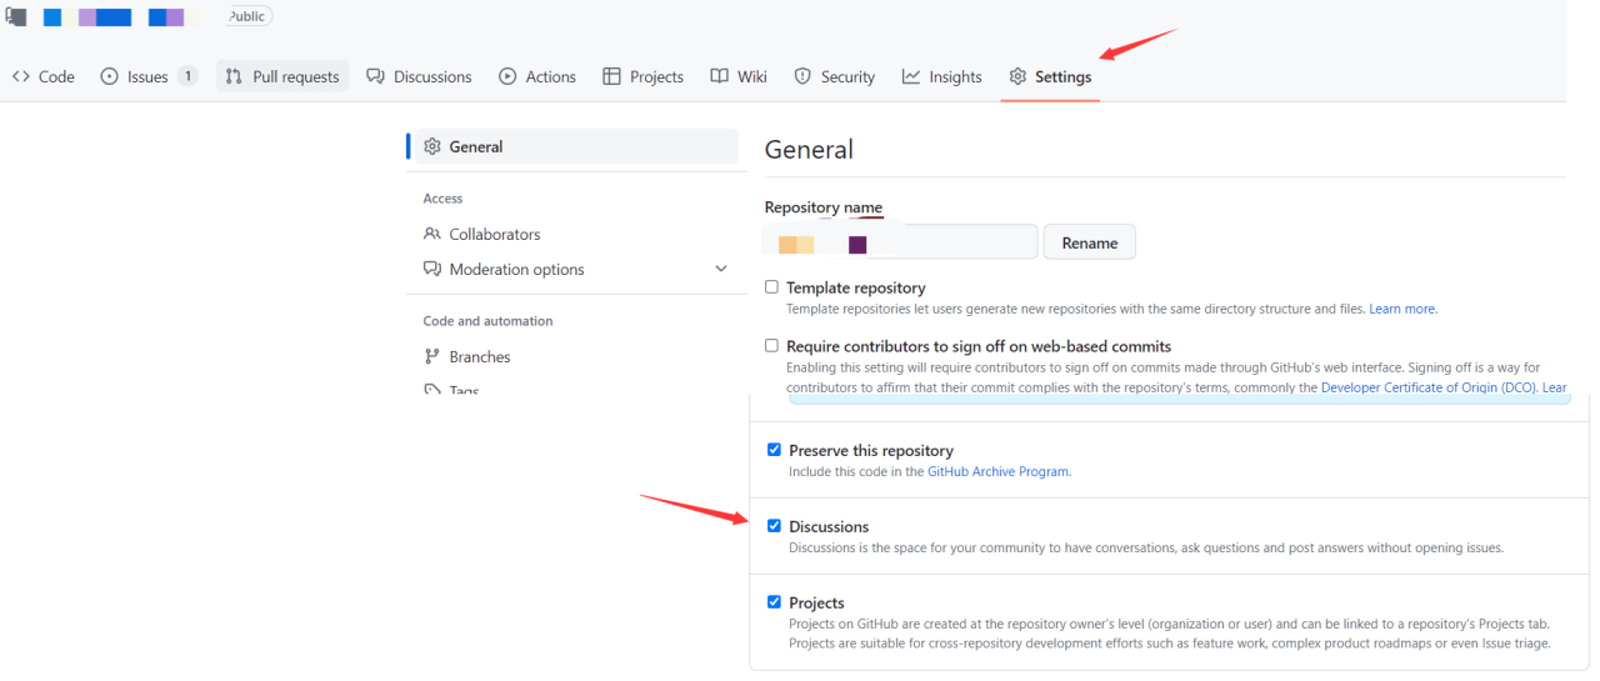This screenshot has width=1600, height=681.
Task: Uncheck the Discussions feature checkbox
Action: [x=774, y=526]
